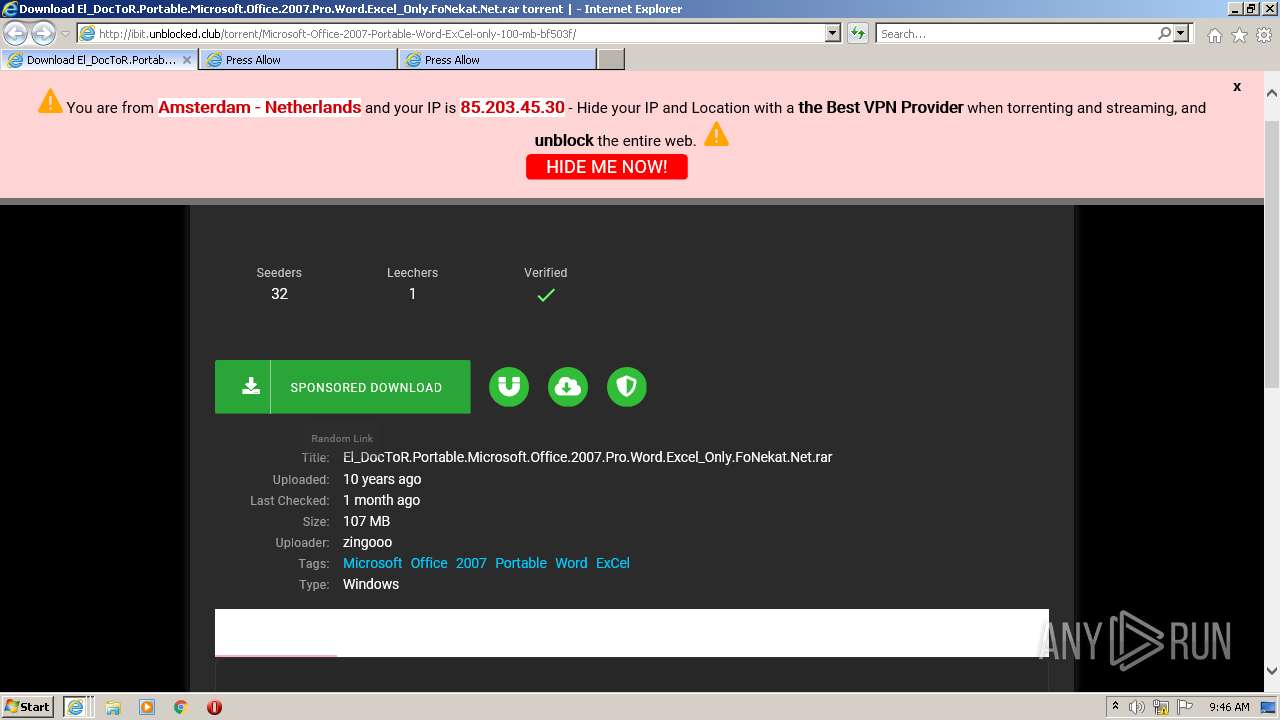This screenshot has width=1280, height=720.
Task: Open the recent pages dropdown arrow
Action: [x=65, y=34]
